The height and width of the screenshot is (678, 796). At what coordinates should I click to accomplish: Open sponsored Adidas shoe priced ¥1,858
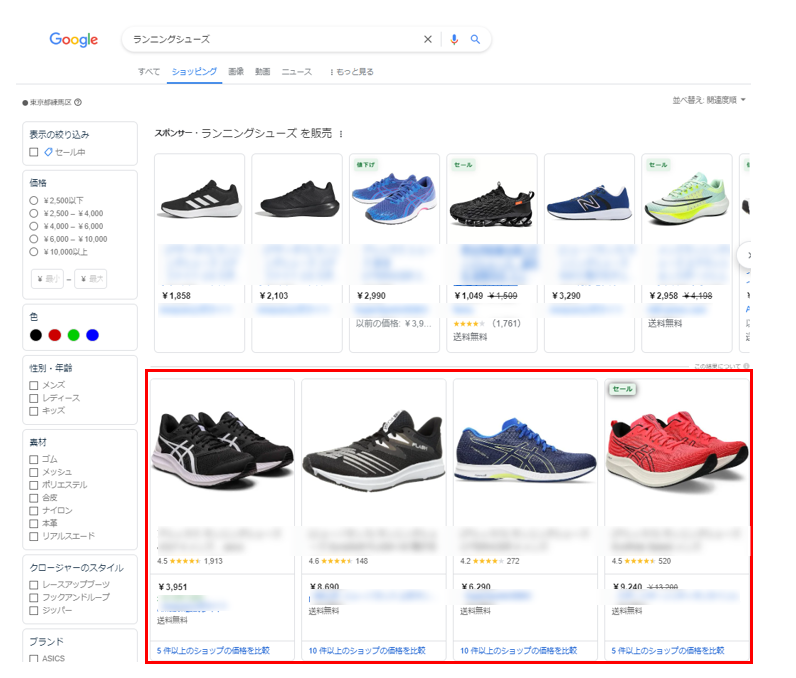point(200,253)
